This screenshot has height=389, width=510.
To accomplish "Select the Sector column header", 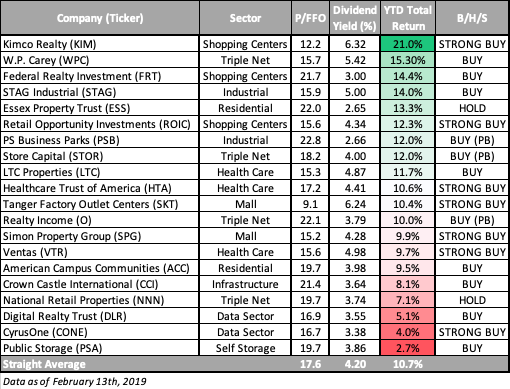I will 245,18.
